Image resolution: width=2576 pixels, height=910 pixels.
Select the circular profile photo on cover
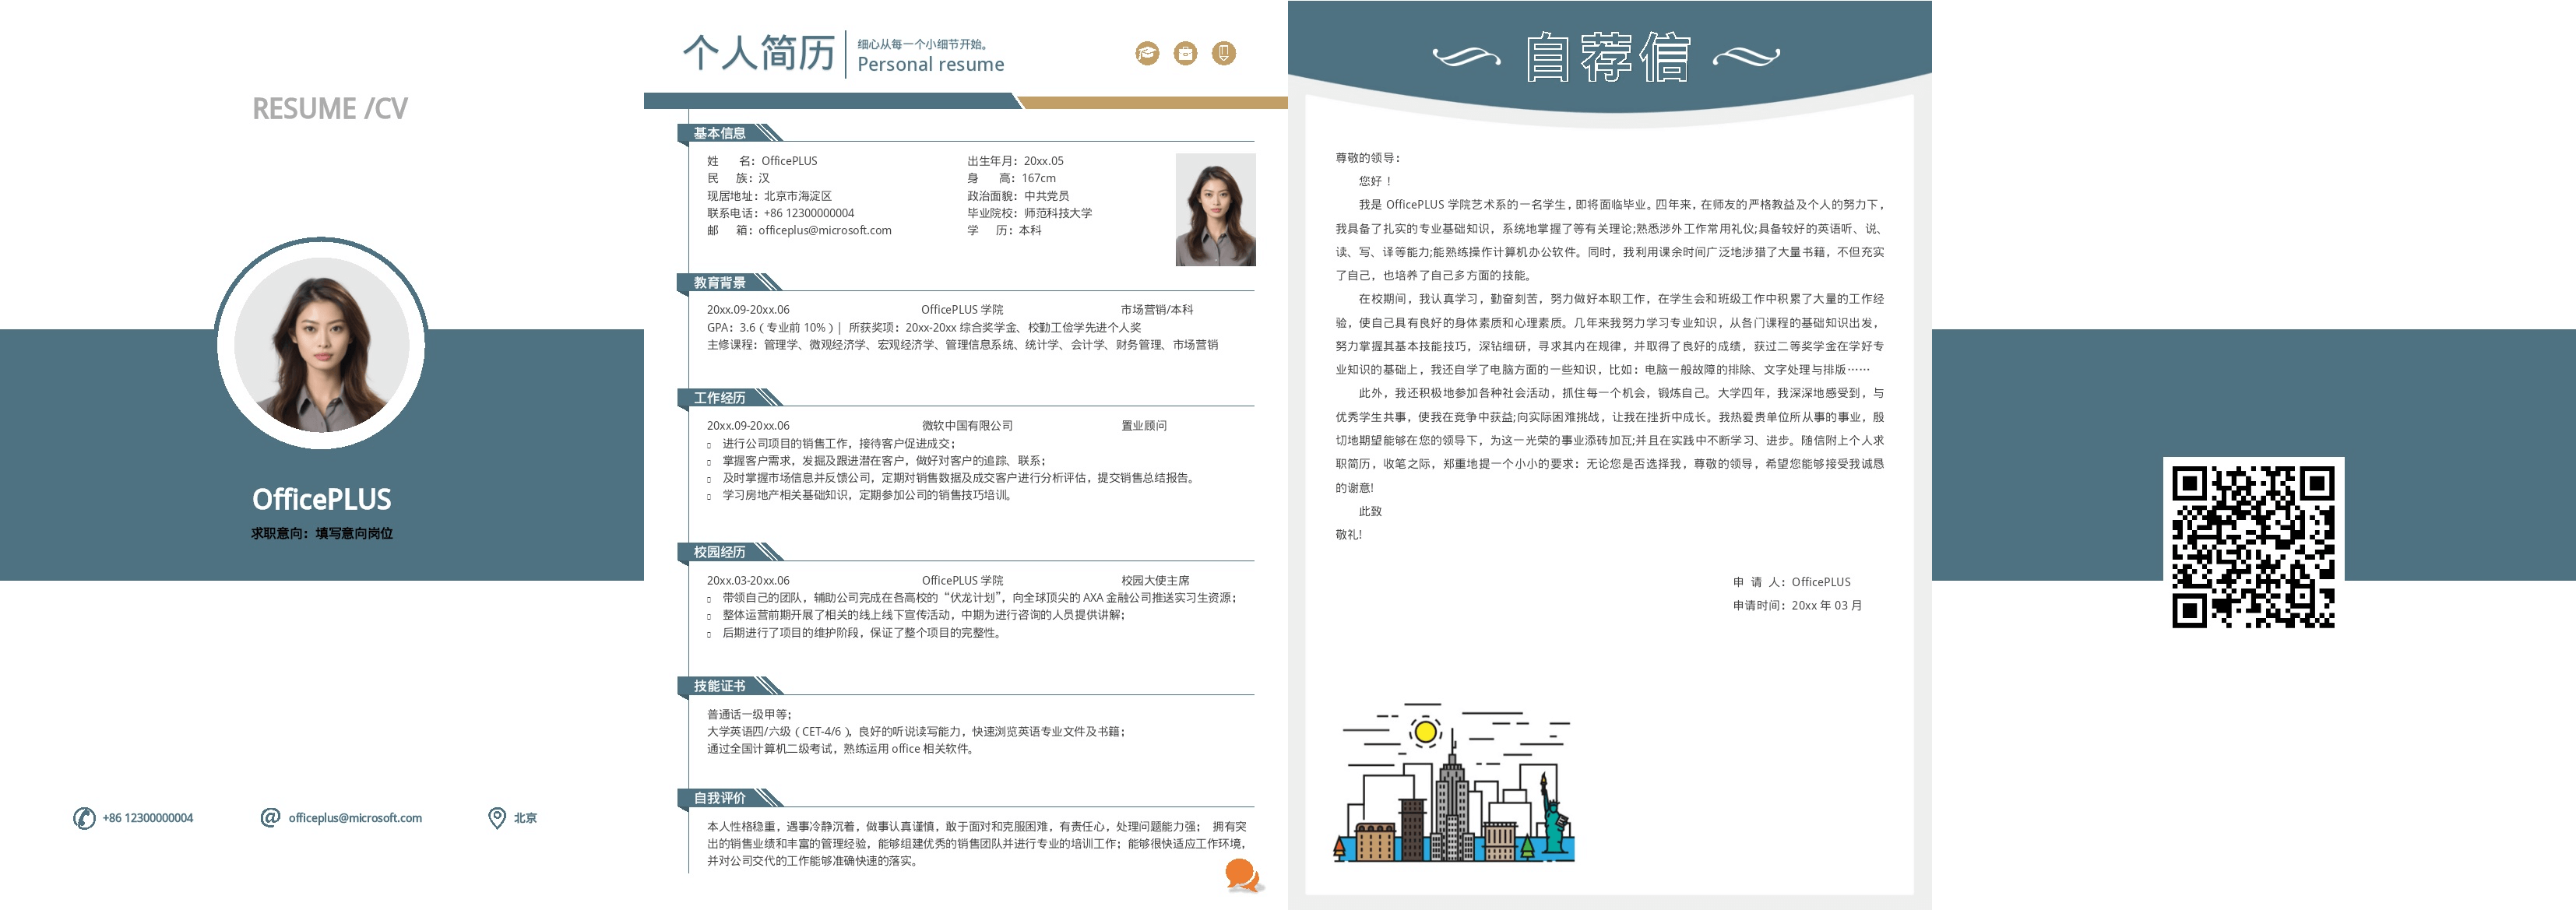tap(321, 344)
